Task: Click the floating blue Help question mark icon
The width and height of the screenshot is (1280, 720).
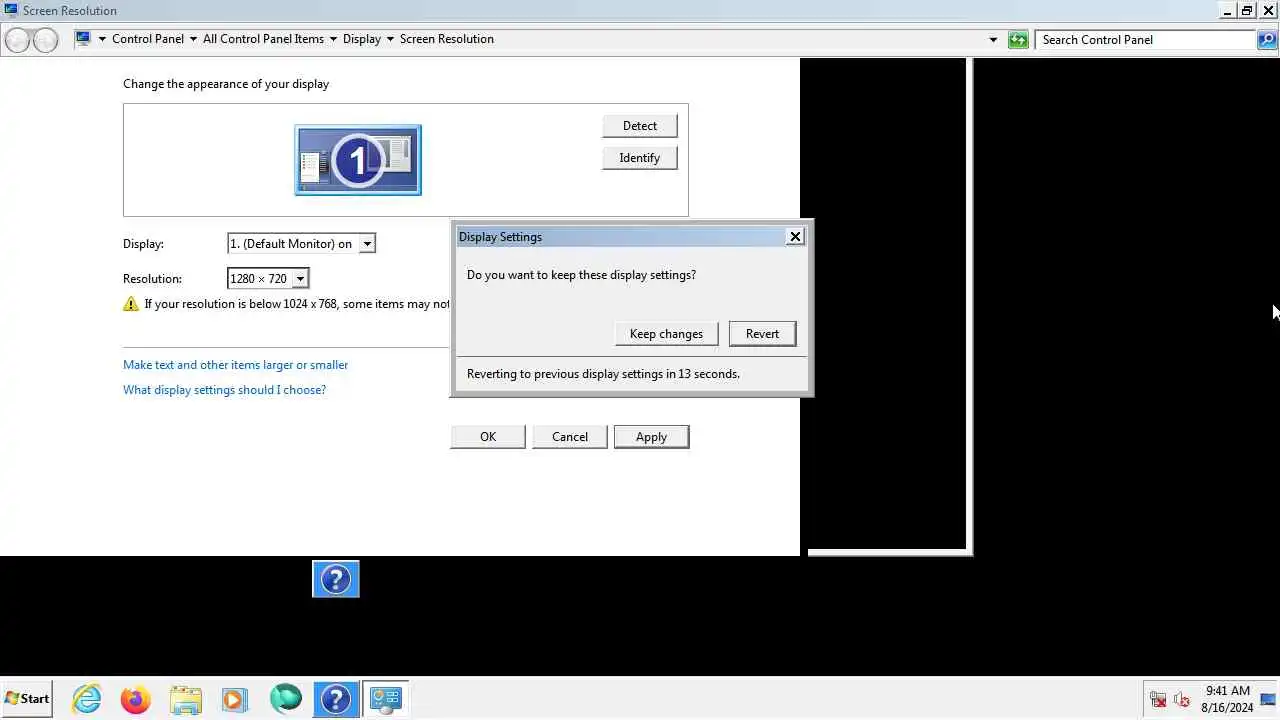Action: [x=336, y=579]
